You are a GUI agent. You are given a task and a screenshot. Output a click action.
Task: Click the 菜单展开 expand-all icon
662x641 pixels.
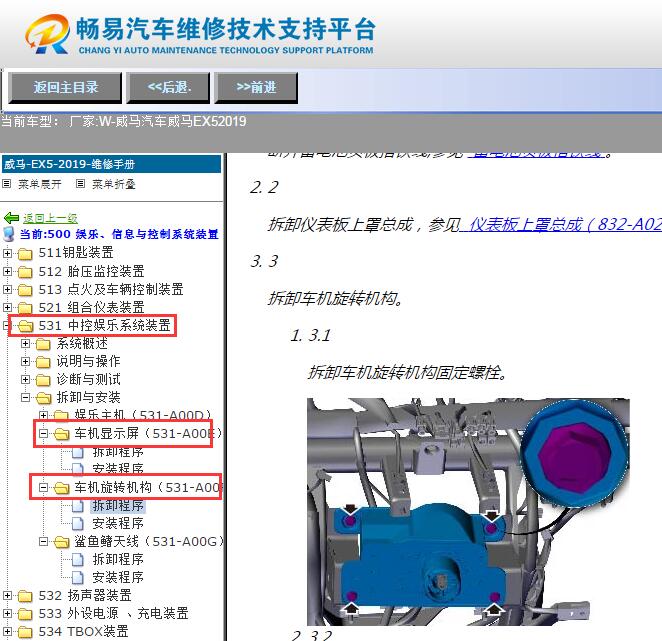[6, 184]
